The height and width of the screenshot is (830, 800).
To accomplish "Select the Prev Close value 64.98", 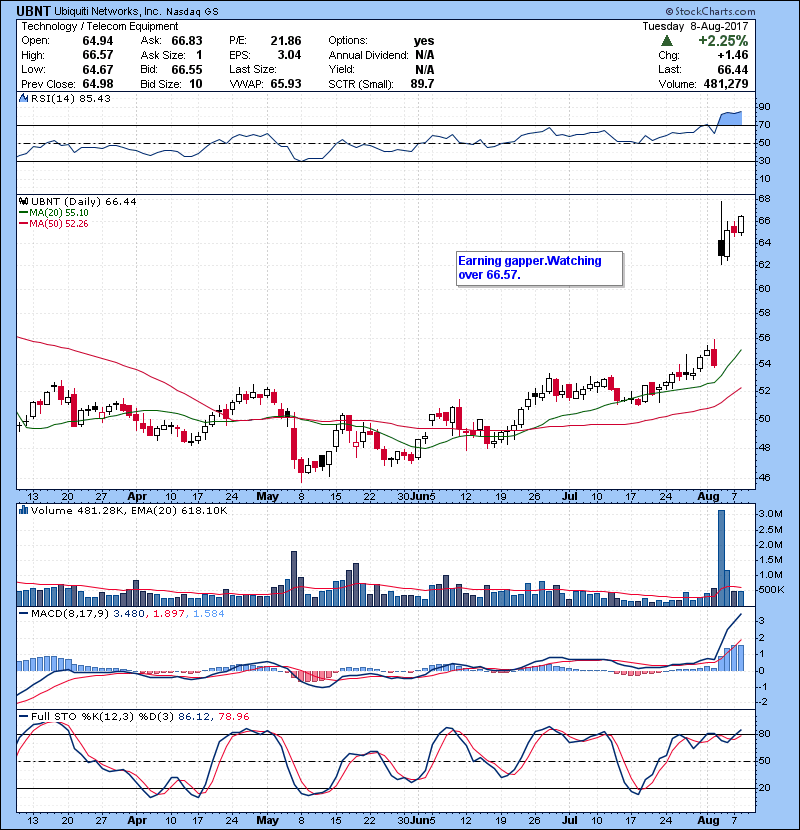I will pos(97,84).
